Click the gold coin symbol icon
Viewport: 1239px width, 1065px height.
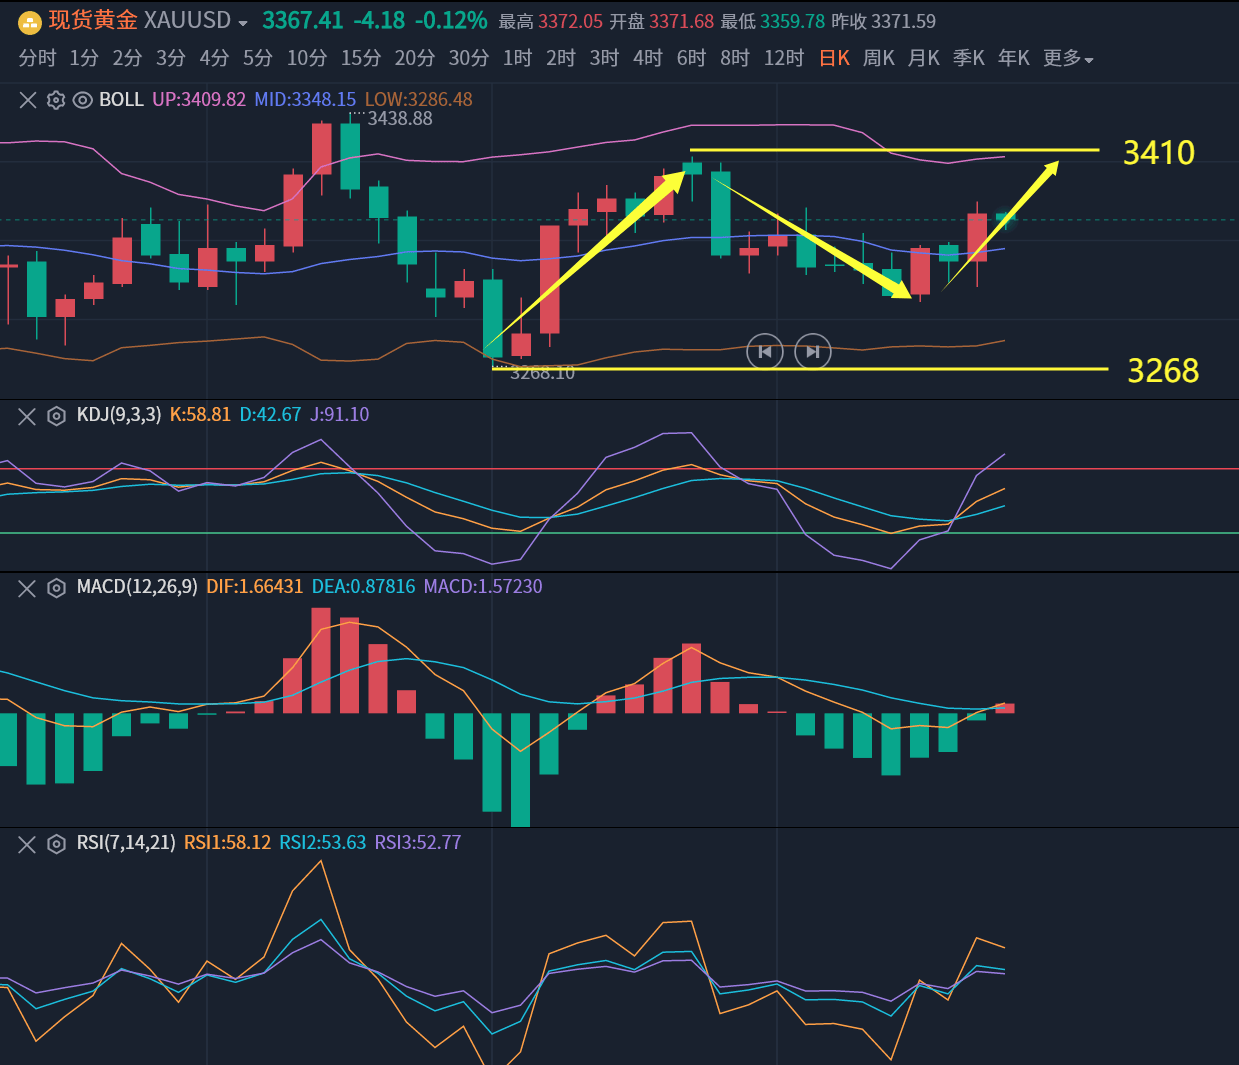coord(30,22)
